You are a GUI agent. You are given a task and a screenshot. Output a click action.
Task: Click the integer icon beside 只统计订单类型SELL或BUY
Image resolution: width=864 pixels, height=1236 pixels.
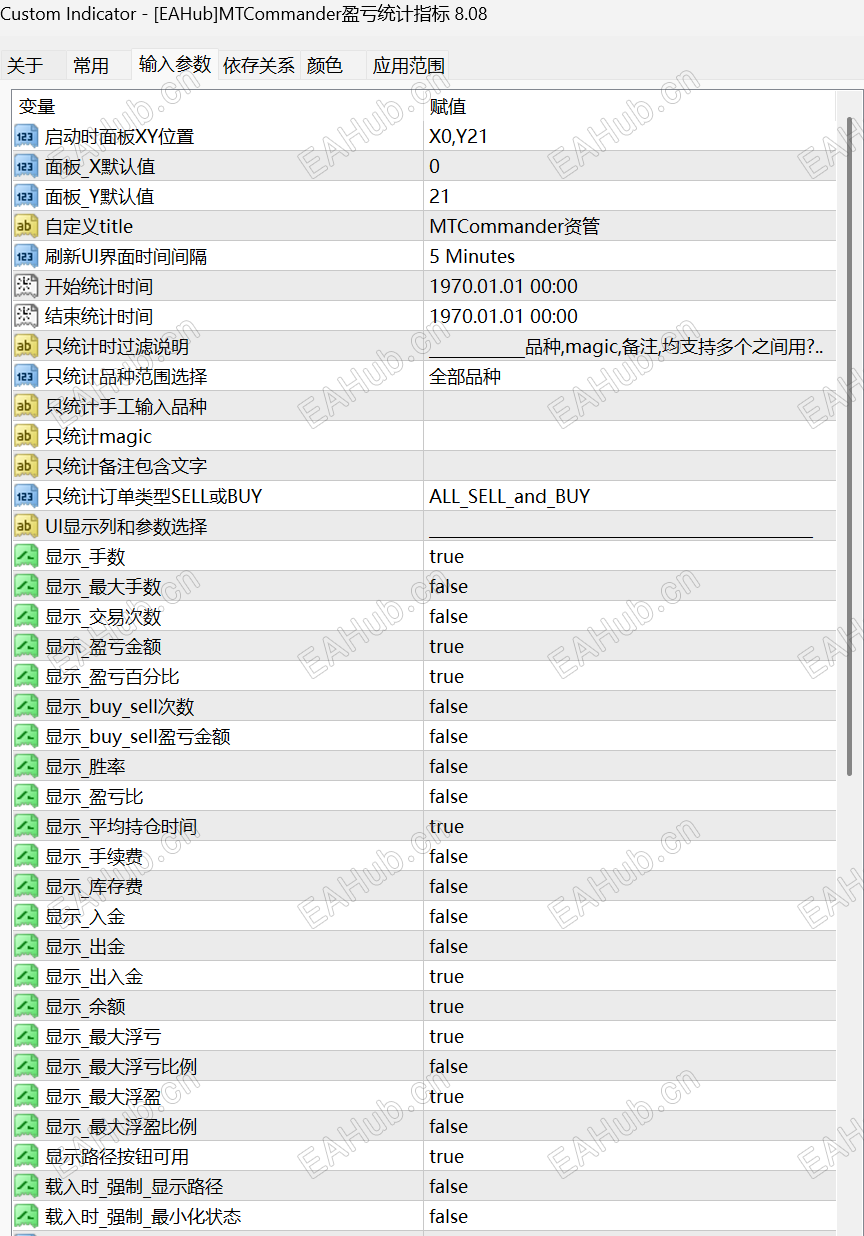pyautogui.click(x=27, y=496)
